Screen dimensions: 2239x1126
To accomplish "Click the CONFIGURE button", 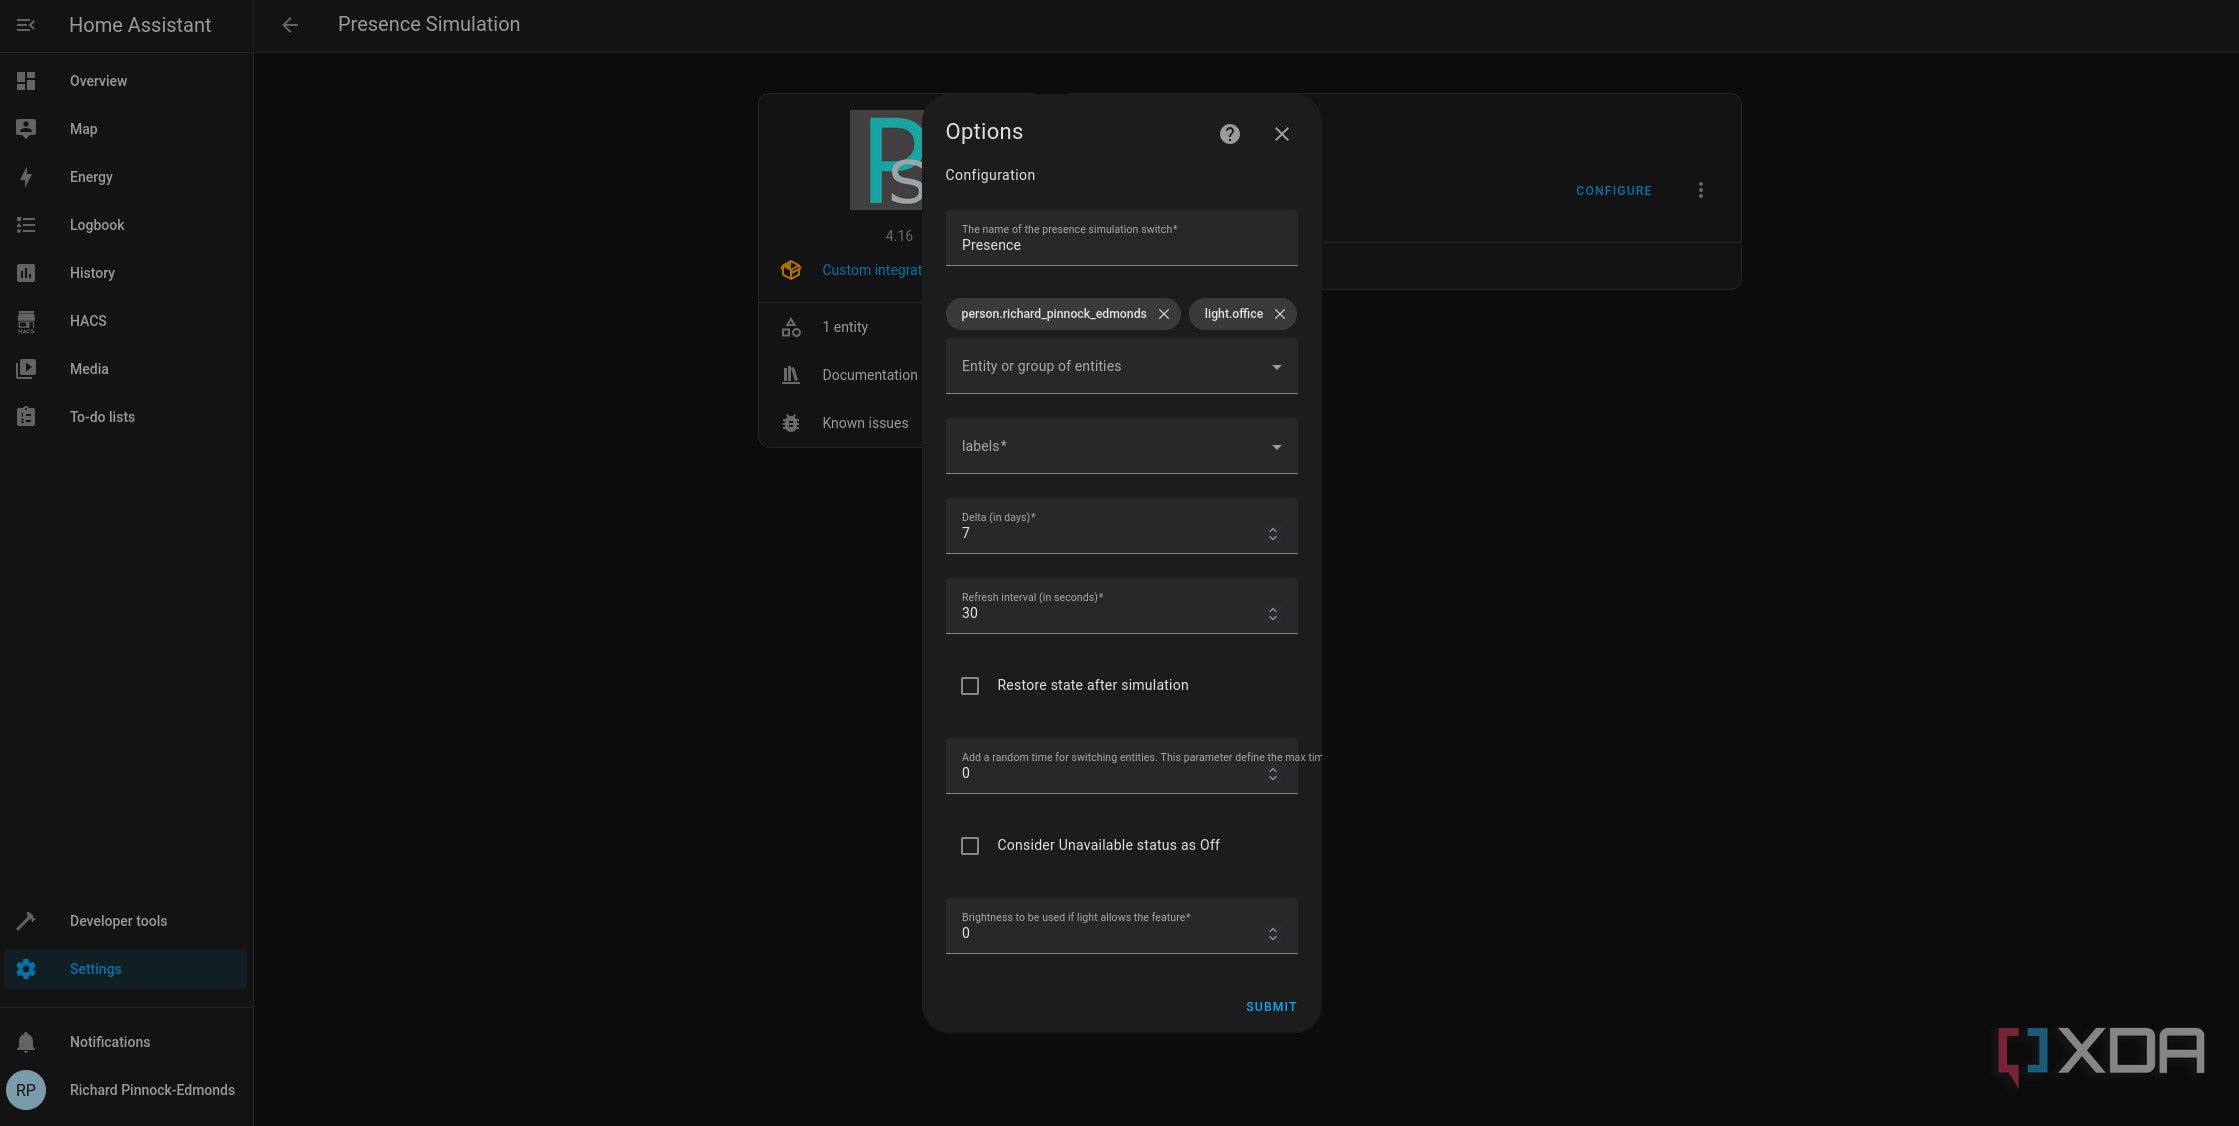I will coord(1613,191).
